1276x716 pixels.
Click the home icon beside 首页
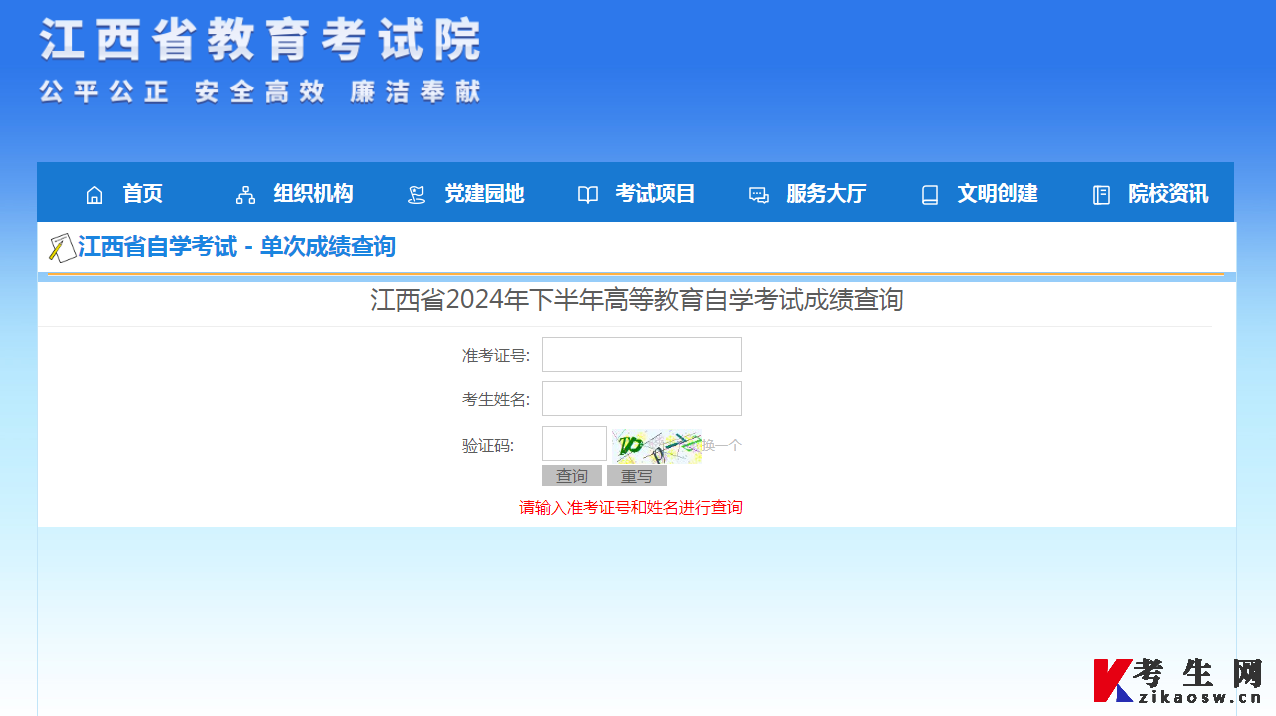click(95, 194)
